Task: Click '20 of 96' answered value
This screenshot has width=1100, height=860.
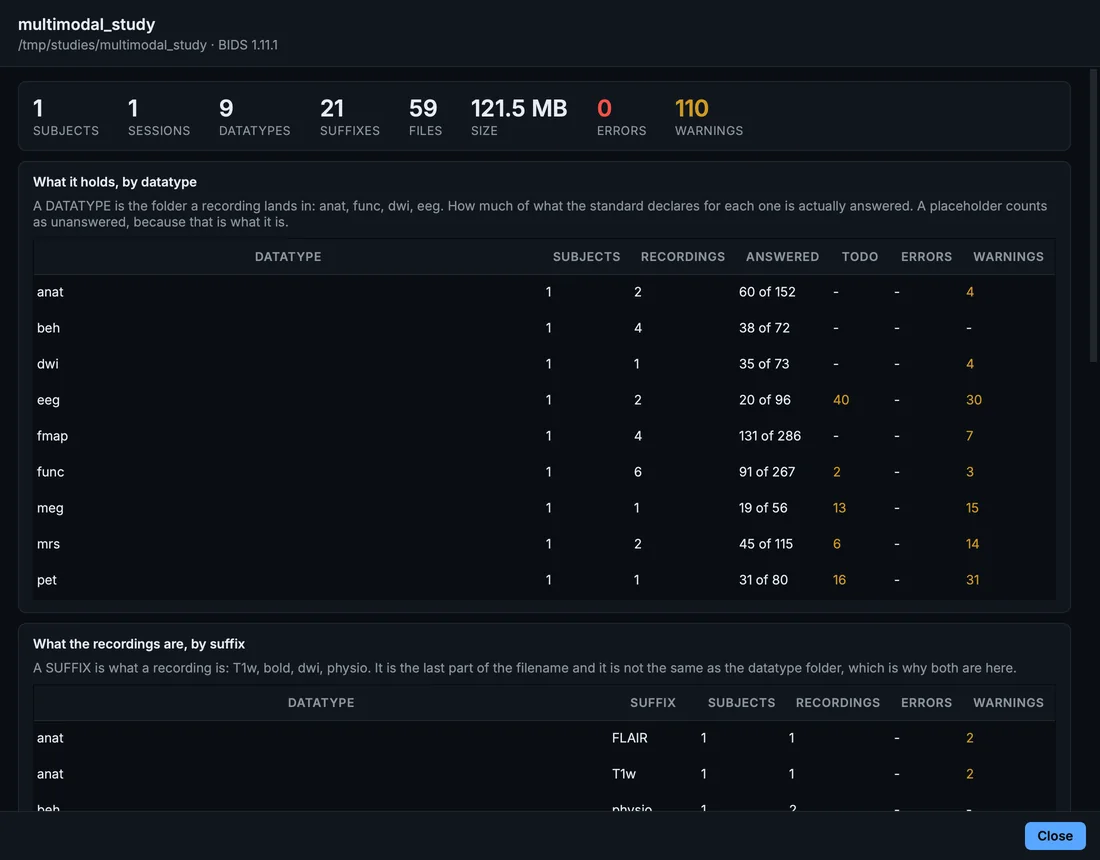Action: point(765,400)
